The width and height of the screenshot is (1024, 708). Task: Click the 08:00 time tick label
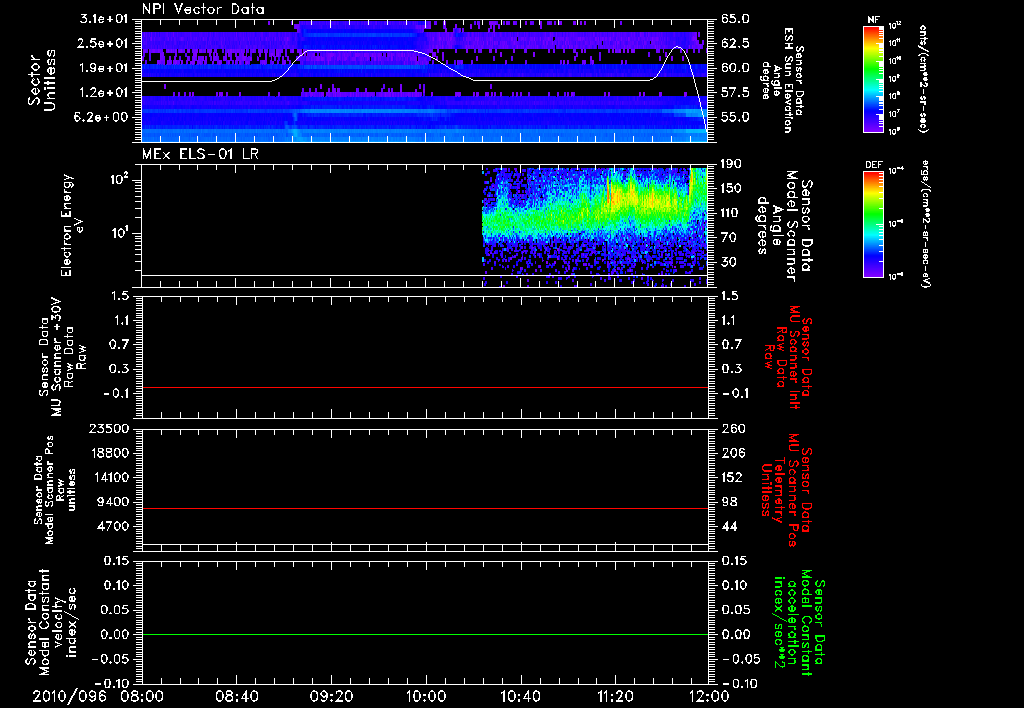pos(141,695)
